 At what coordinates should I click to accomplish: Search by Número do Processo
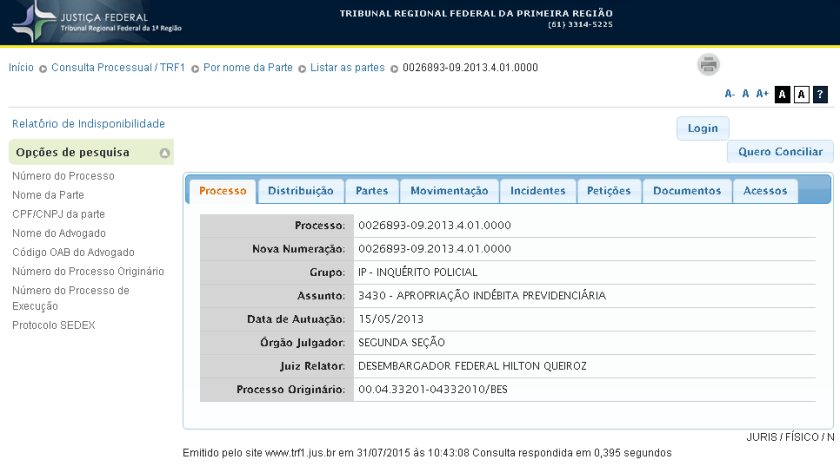coord(63,176)
